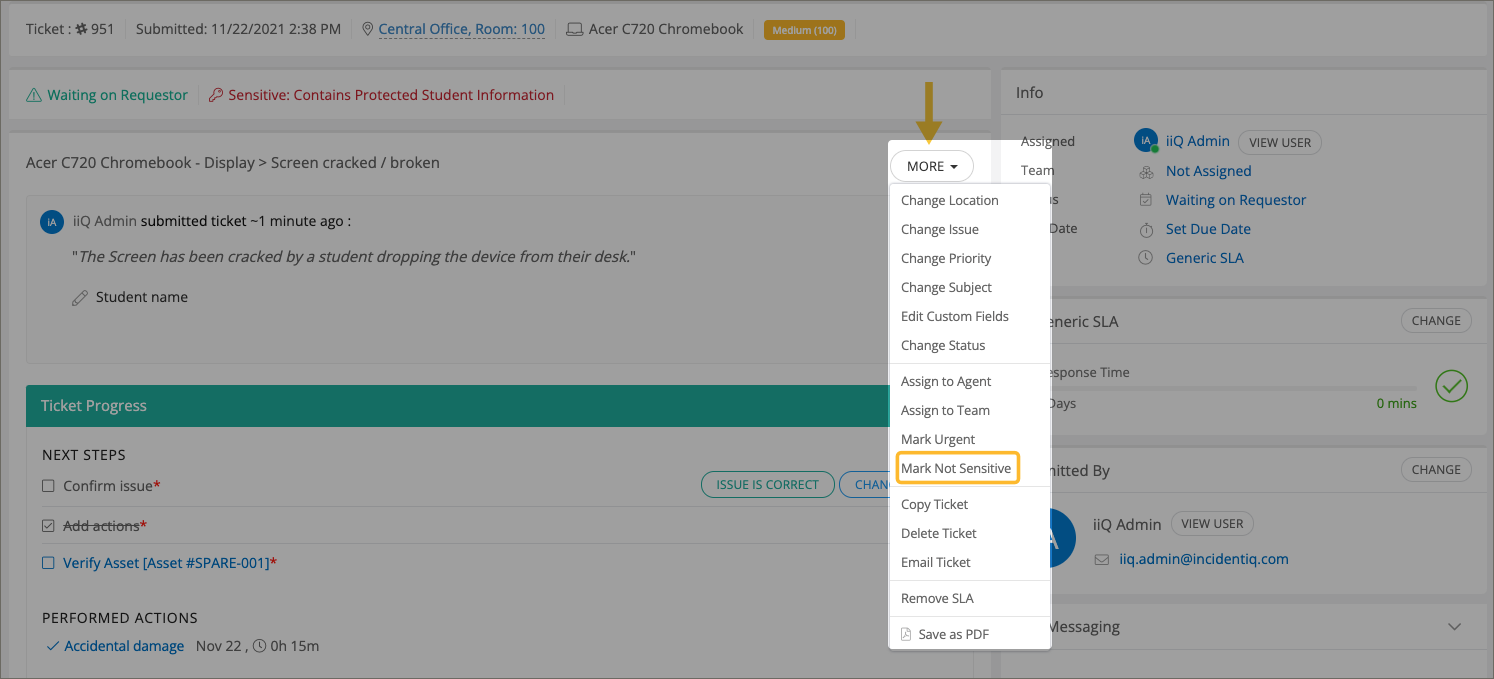
Task: Open the MORE dropdown menu
Action: 932,166
